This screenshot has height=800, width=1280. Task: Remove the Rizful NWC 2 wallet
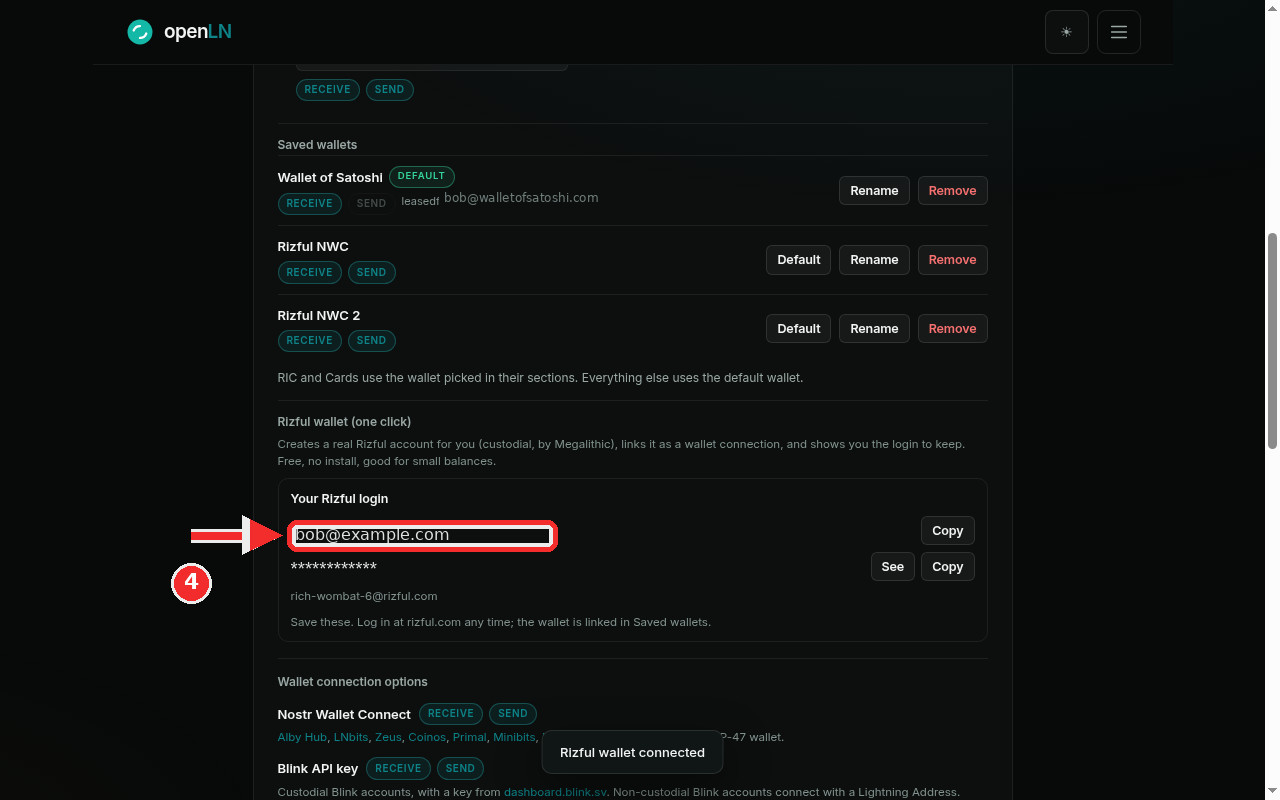click(952, 329)
